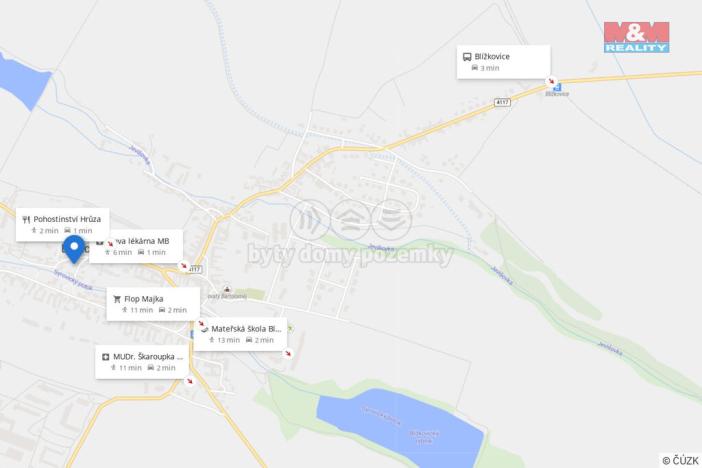
Task: Click the shopping cart icon for Flop Majka
Action: (x=117, y=299)
